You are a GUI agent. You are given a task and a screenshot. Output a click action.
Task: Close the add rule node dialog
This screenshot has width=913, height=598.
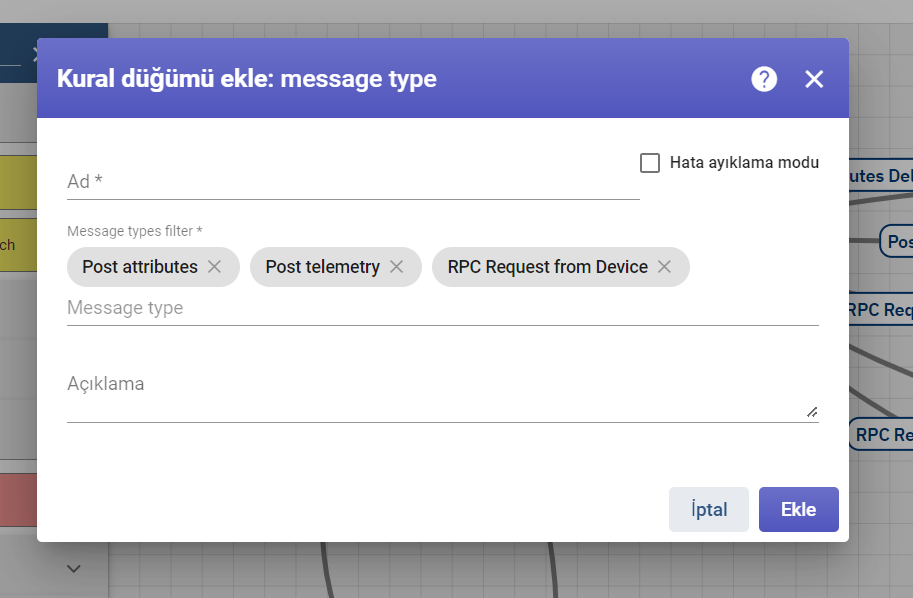(x=814, y=79)
